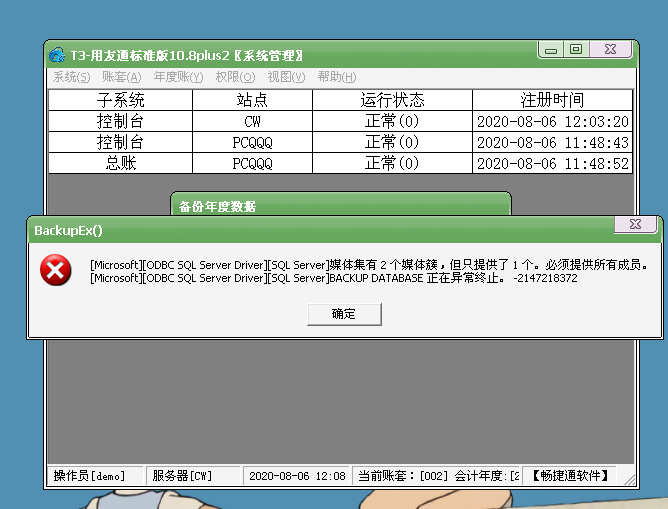Click the 站点 column header
This screenshot has width=668, height=509.
(252, 100)
